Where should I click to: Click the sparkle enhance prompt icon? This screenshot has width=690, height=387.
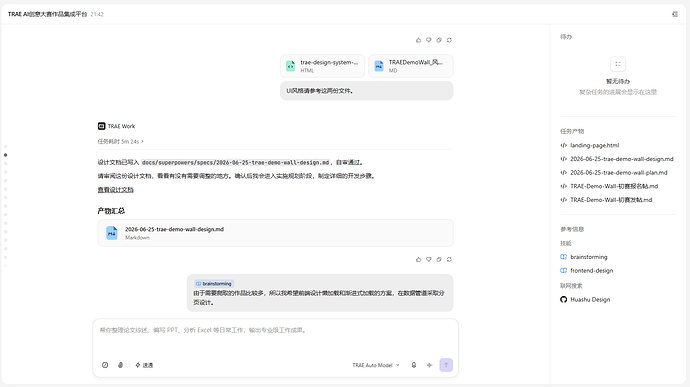pyautogui.click(x=429, y=365)
